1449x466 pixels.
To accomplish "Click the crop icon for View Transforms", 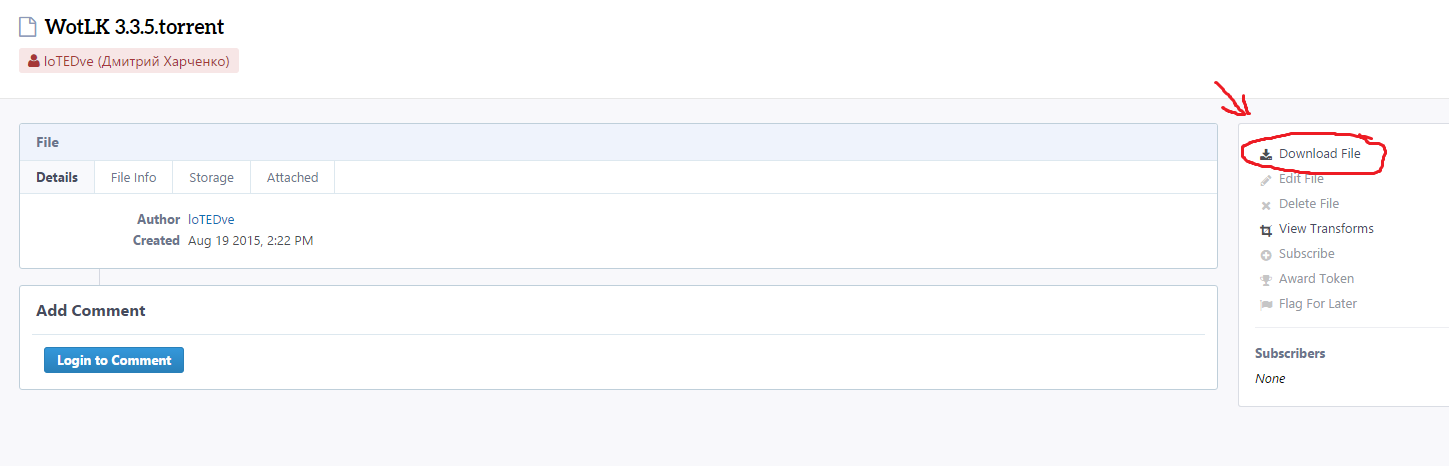I will pos(1266,230).
